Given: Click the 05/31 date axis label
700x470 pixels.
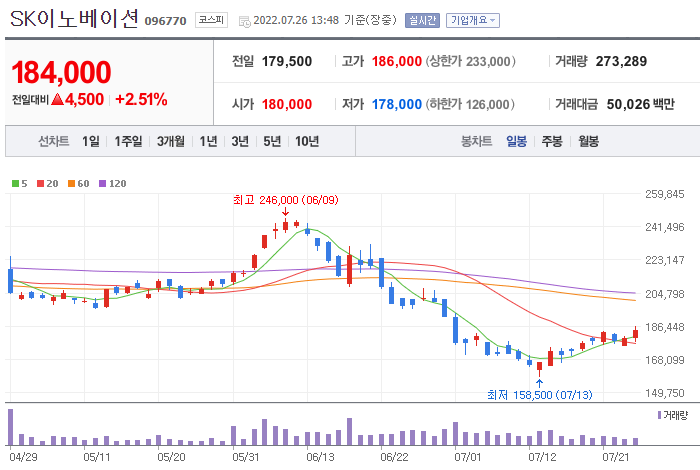Looking at the screenshot, I should click(246, 457).
